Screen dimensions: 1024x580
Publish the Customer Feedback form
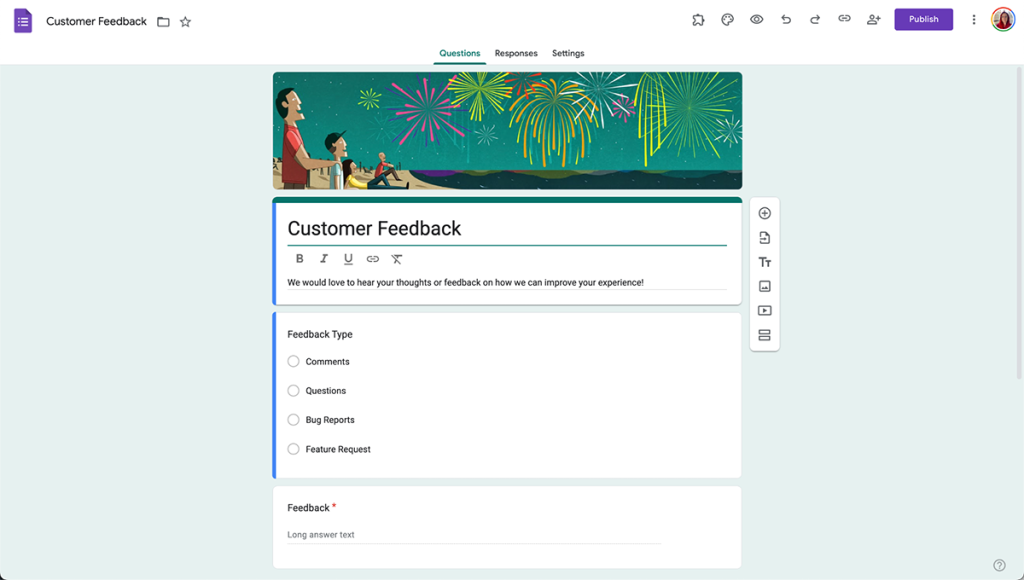click(x=922, y=19)
